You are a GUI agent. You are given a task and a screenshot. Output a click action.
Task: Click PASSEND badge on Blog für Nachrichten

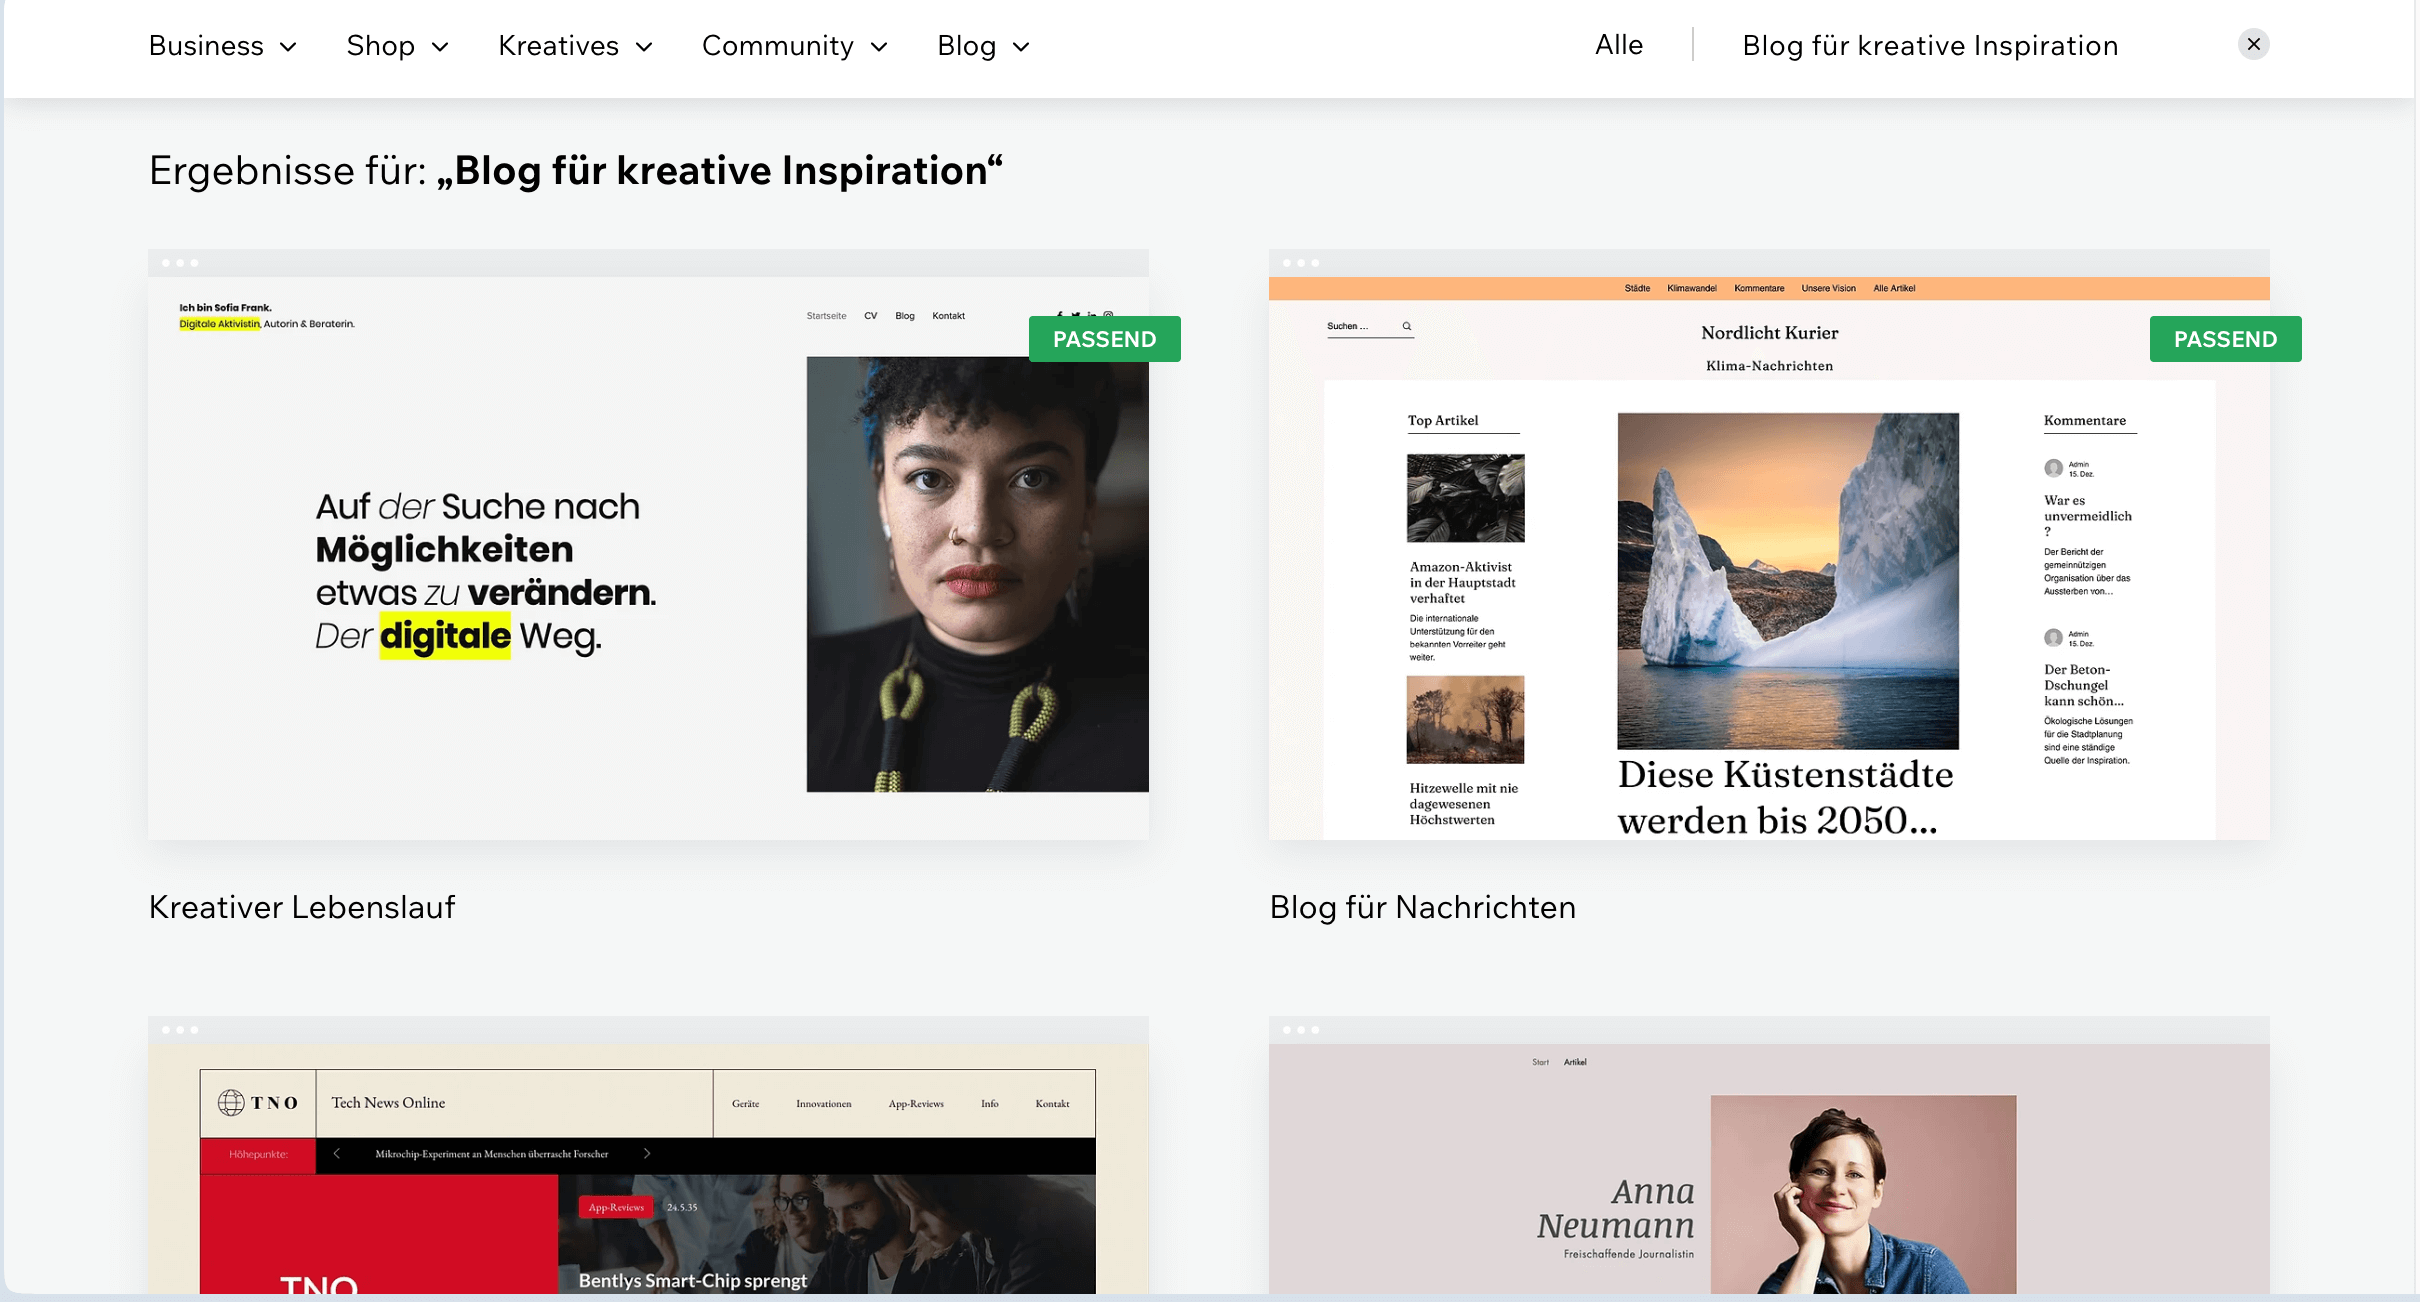(x=2225, y=339)
